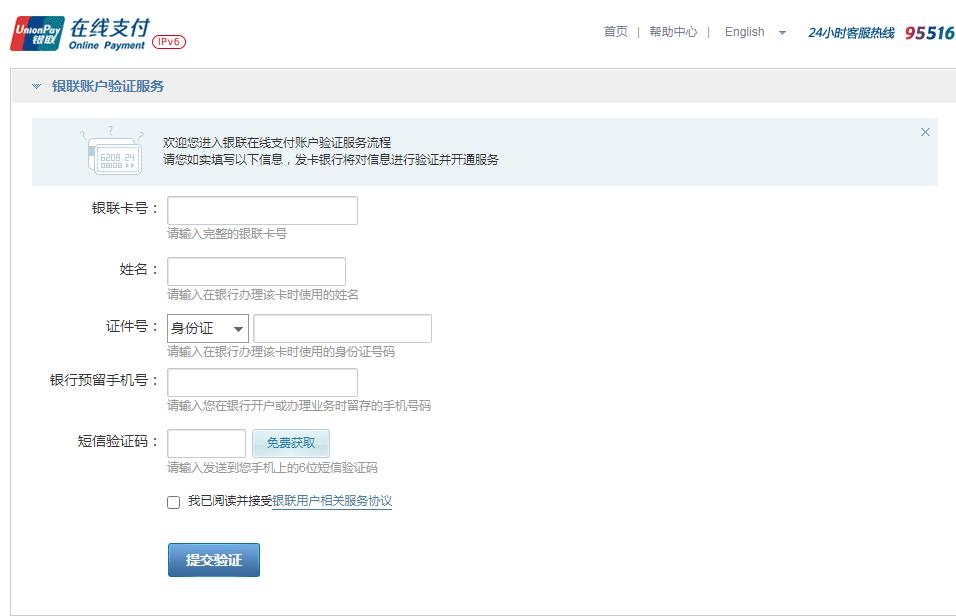Open the 身份证 selector arrow
This screenshot has height=616, width=956.
pyautogui.click(x=238, y=328)
